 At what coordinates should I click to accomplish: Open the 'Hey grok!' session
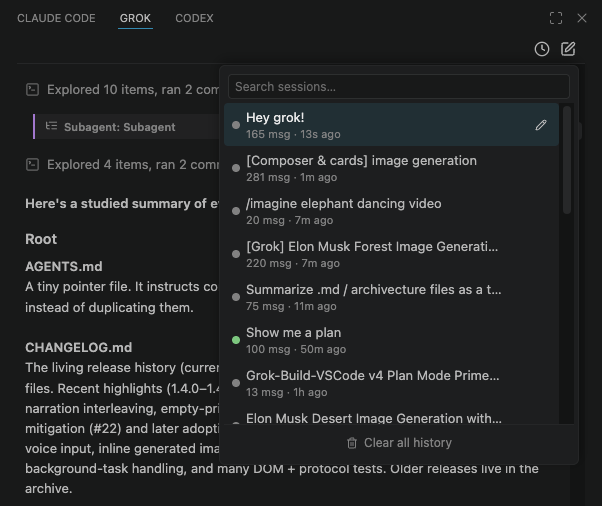[391, 124]
